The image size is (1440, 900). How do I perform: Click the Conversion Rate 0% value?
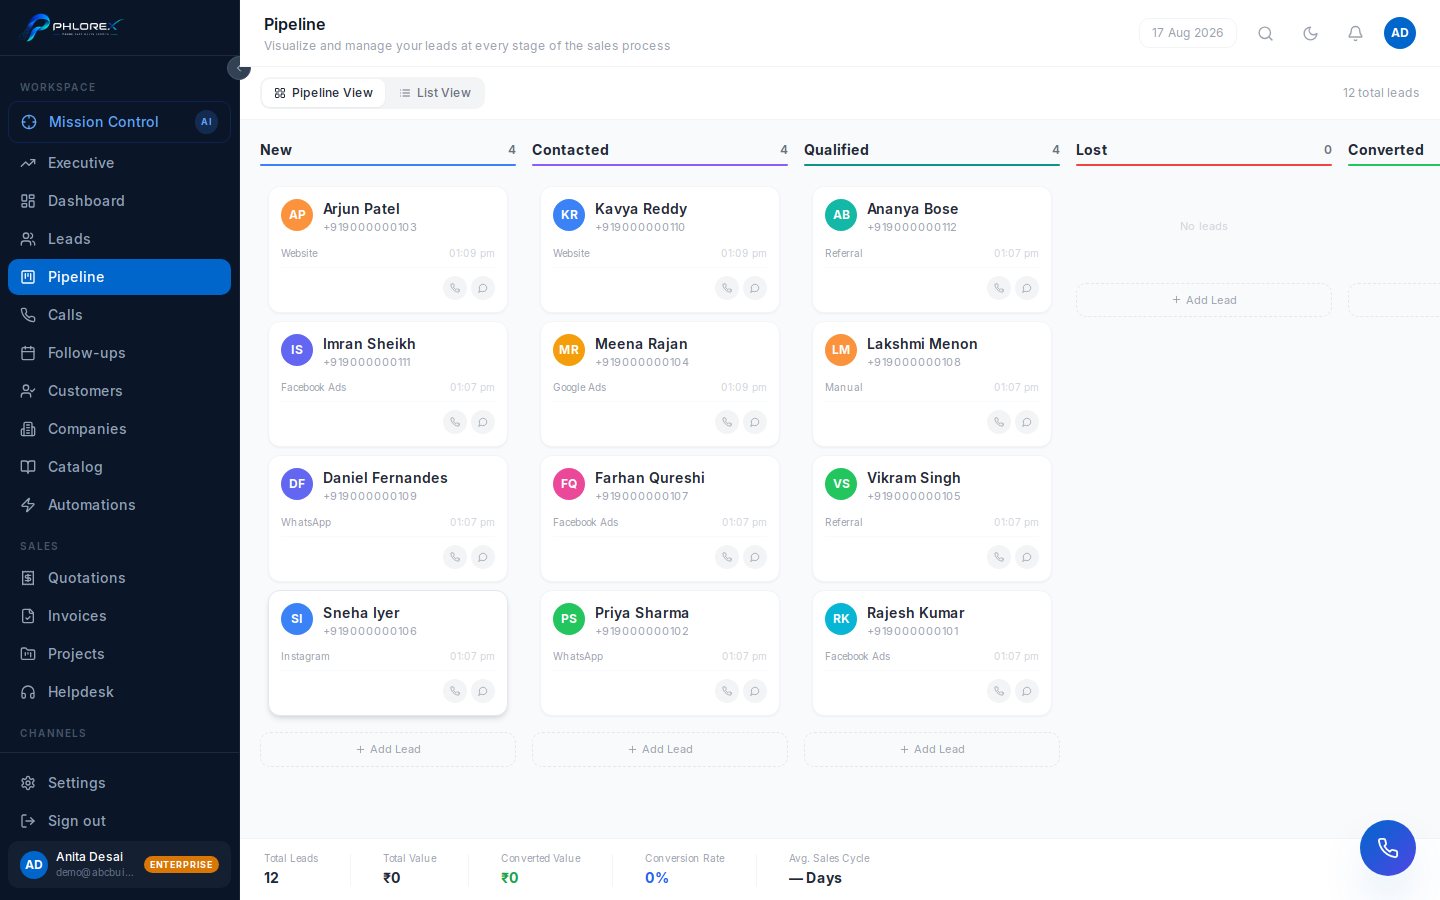pyautogui.click(x=657, y=878)
